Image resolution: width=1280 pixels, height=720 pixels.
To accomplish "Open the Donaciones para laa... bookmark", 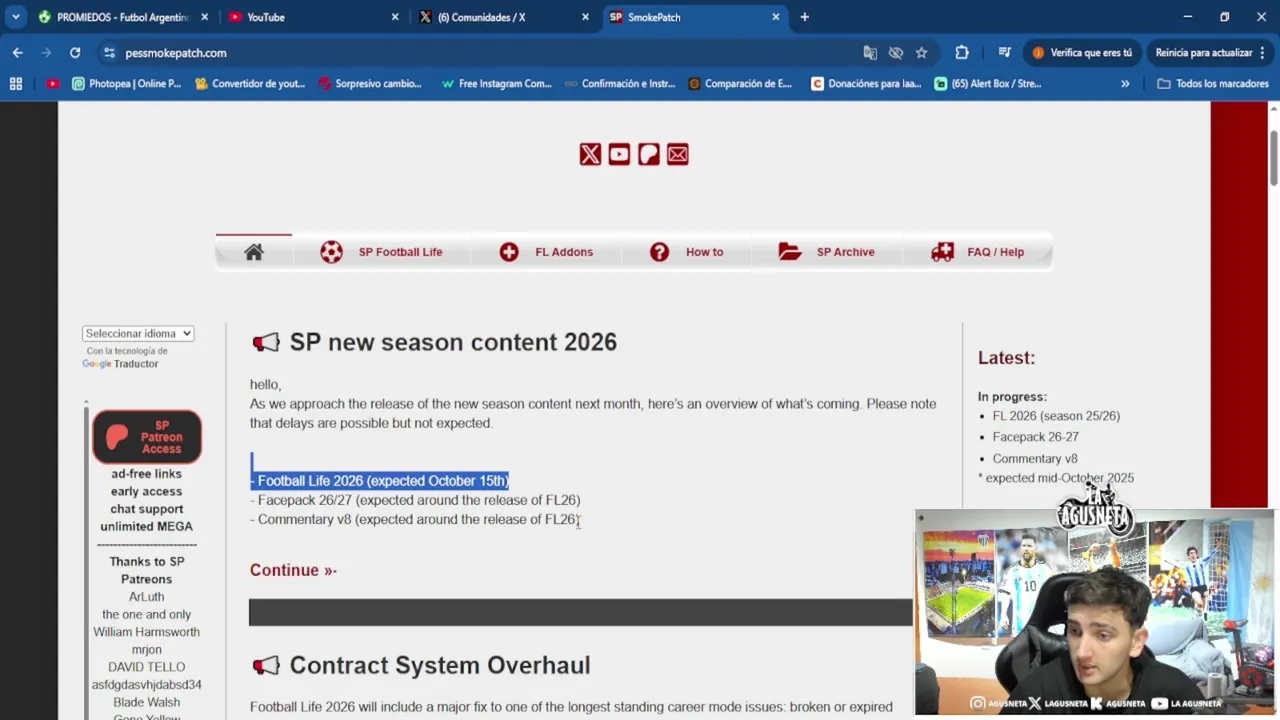I will (x=866, y=84).
